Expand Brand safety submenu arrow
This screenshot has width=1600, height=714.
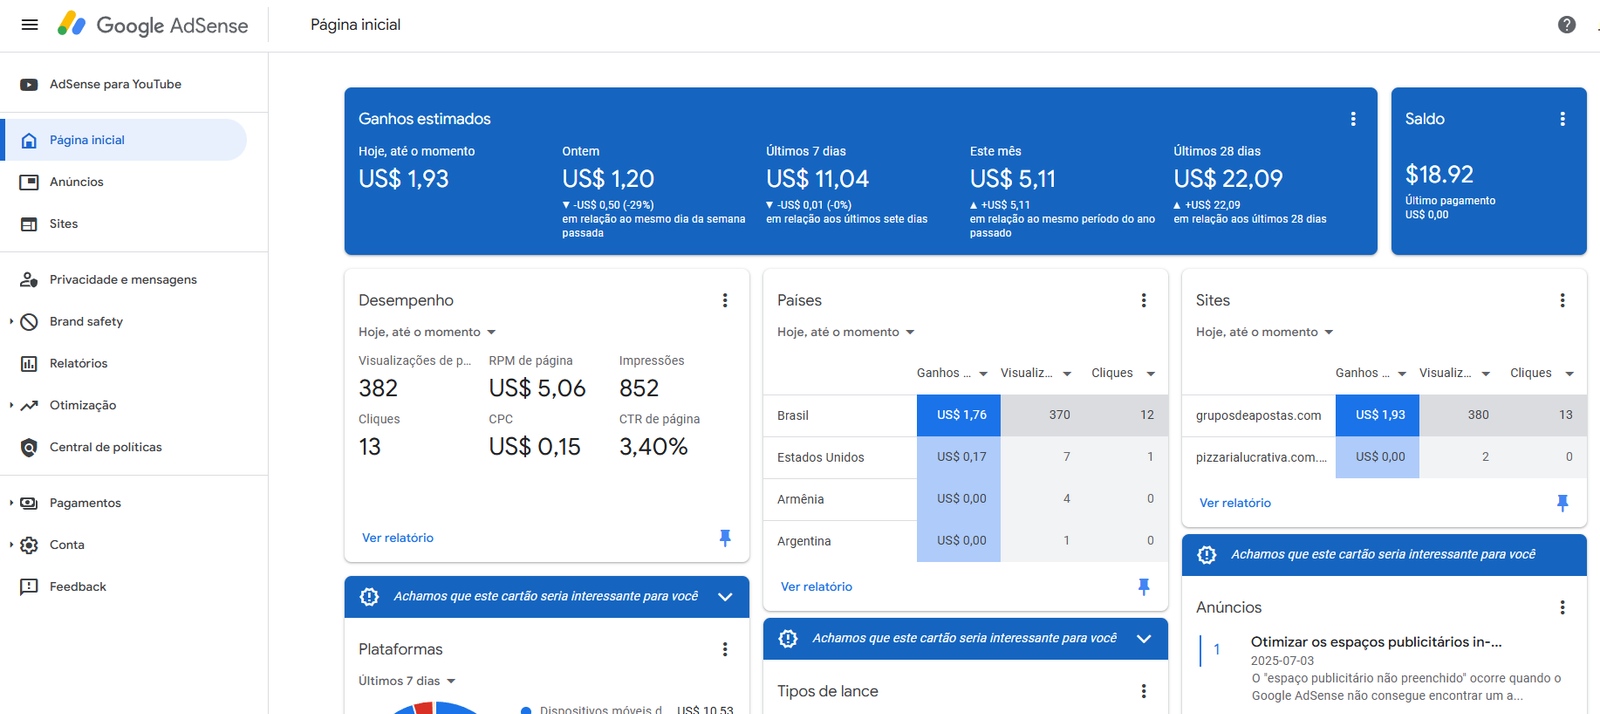pyautogui.click(x=11, y=322)
